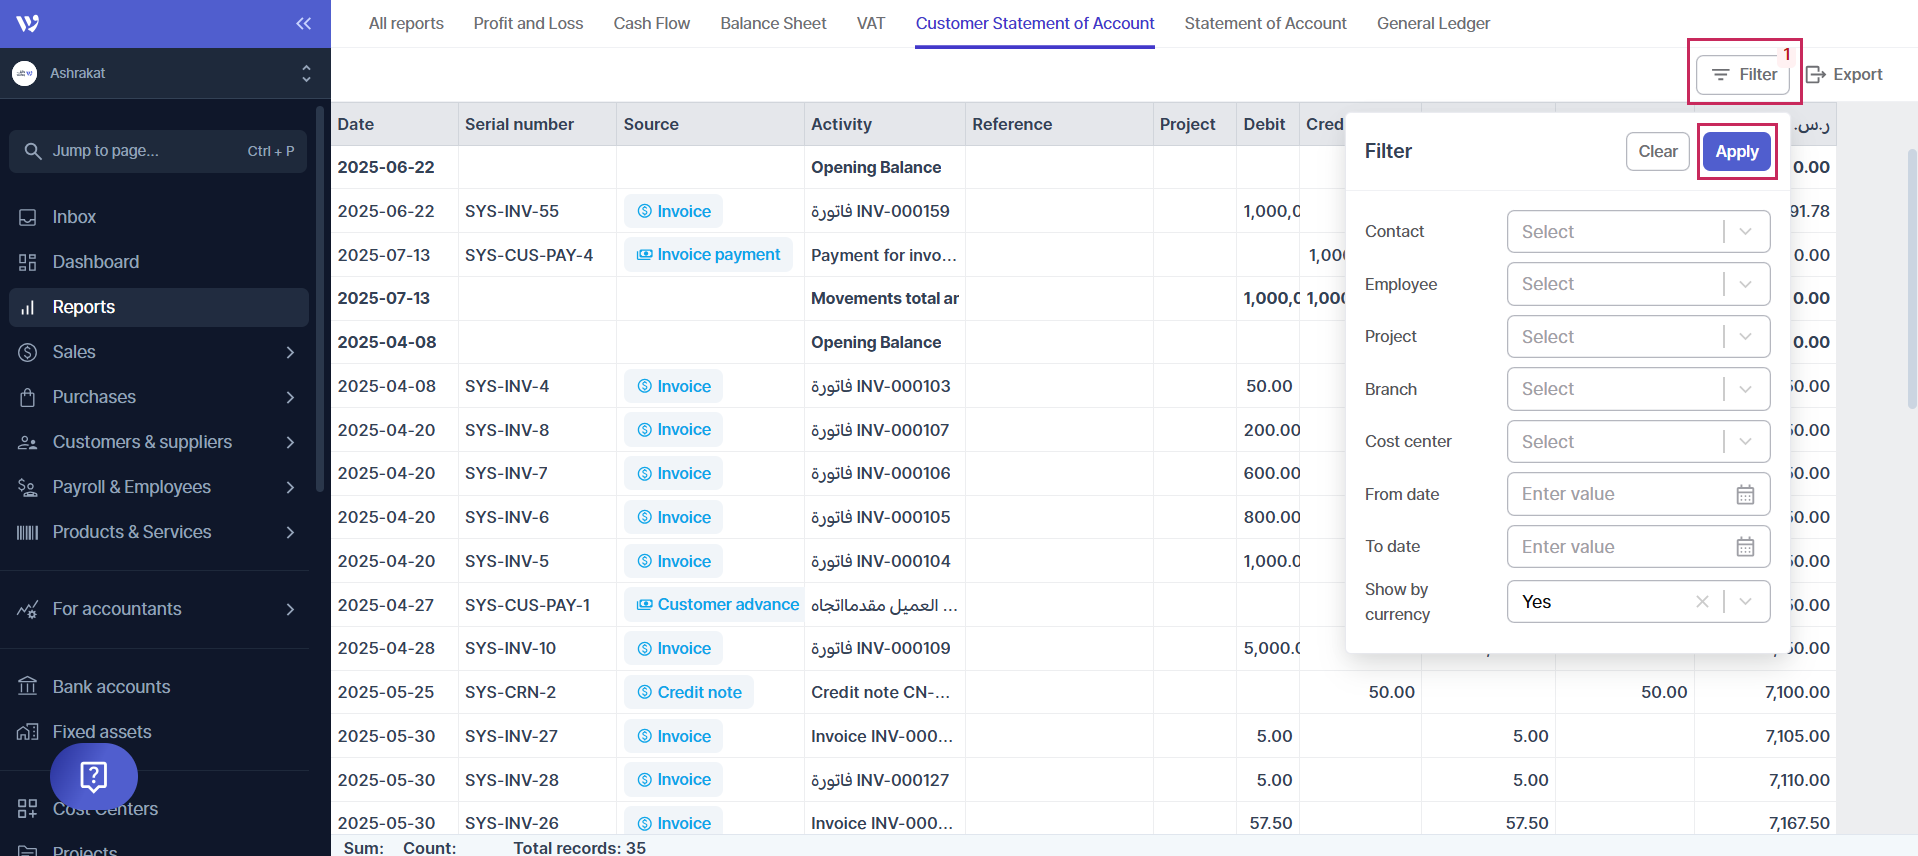Apply the filter settings
The width and height of the screenshot is (1918, 856).
point(1736,152)
